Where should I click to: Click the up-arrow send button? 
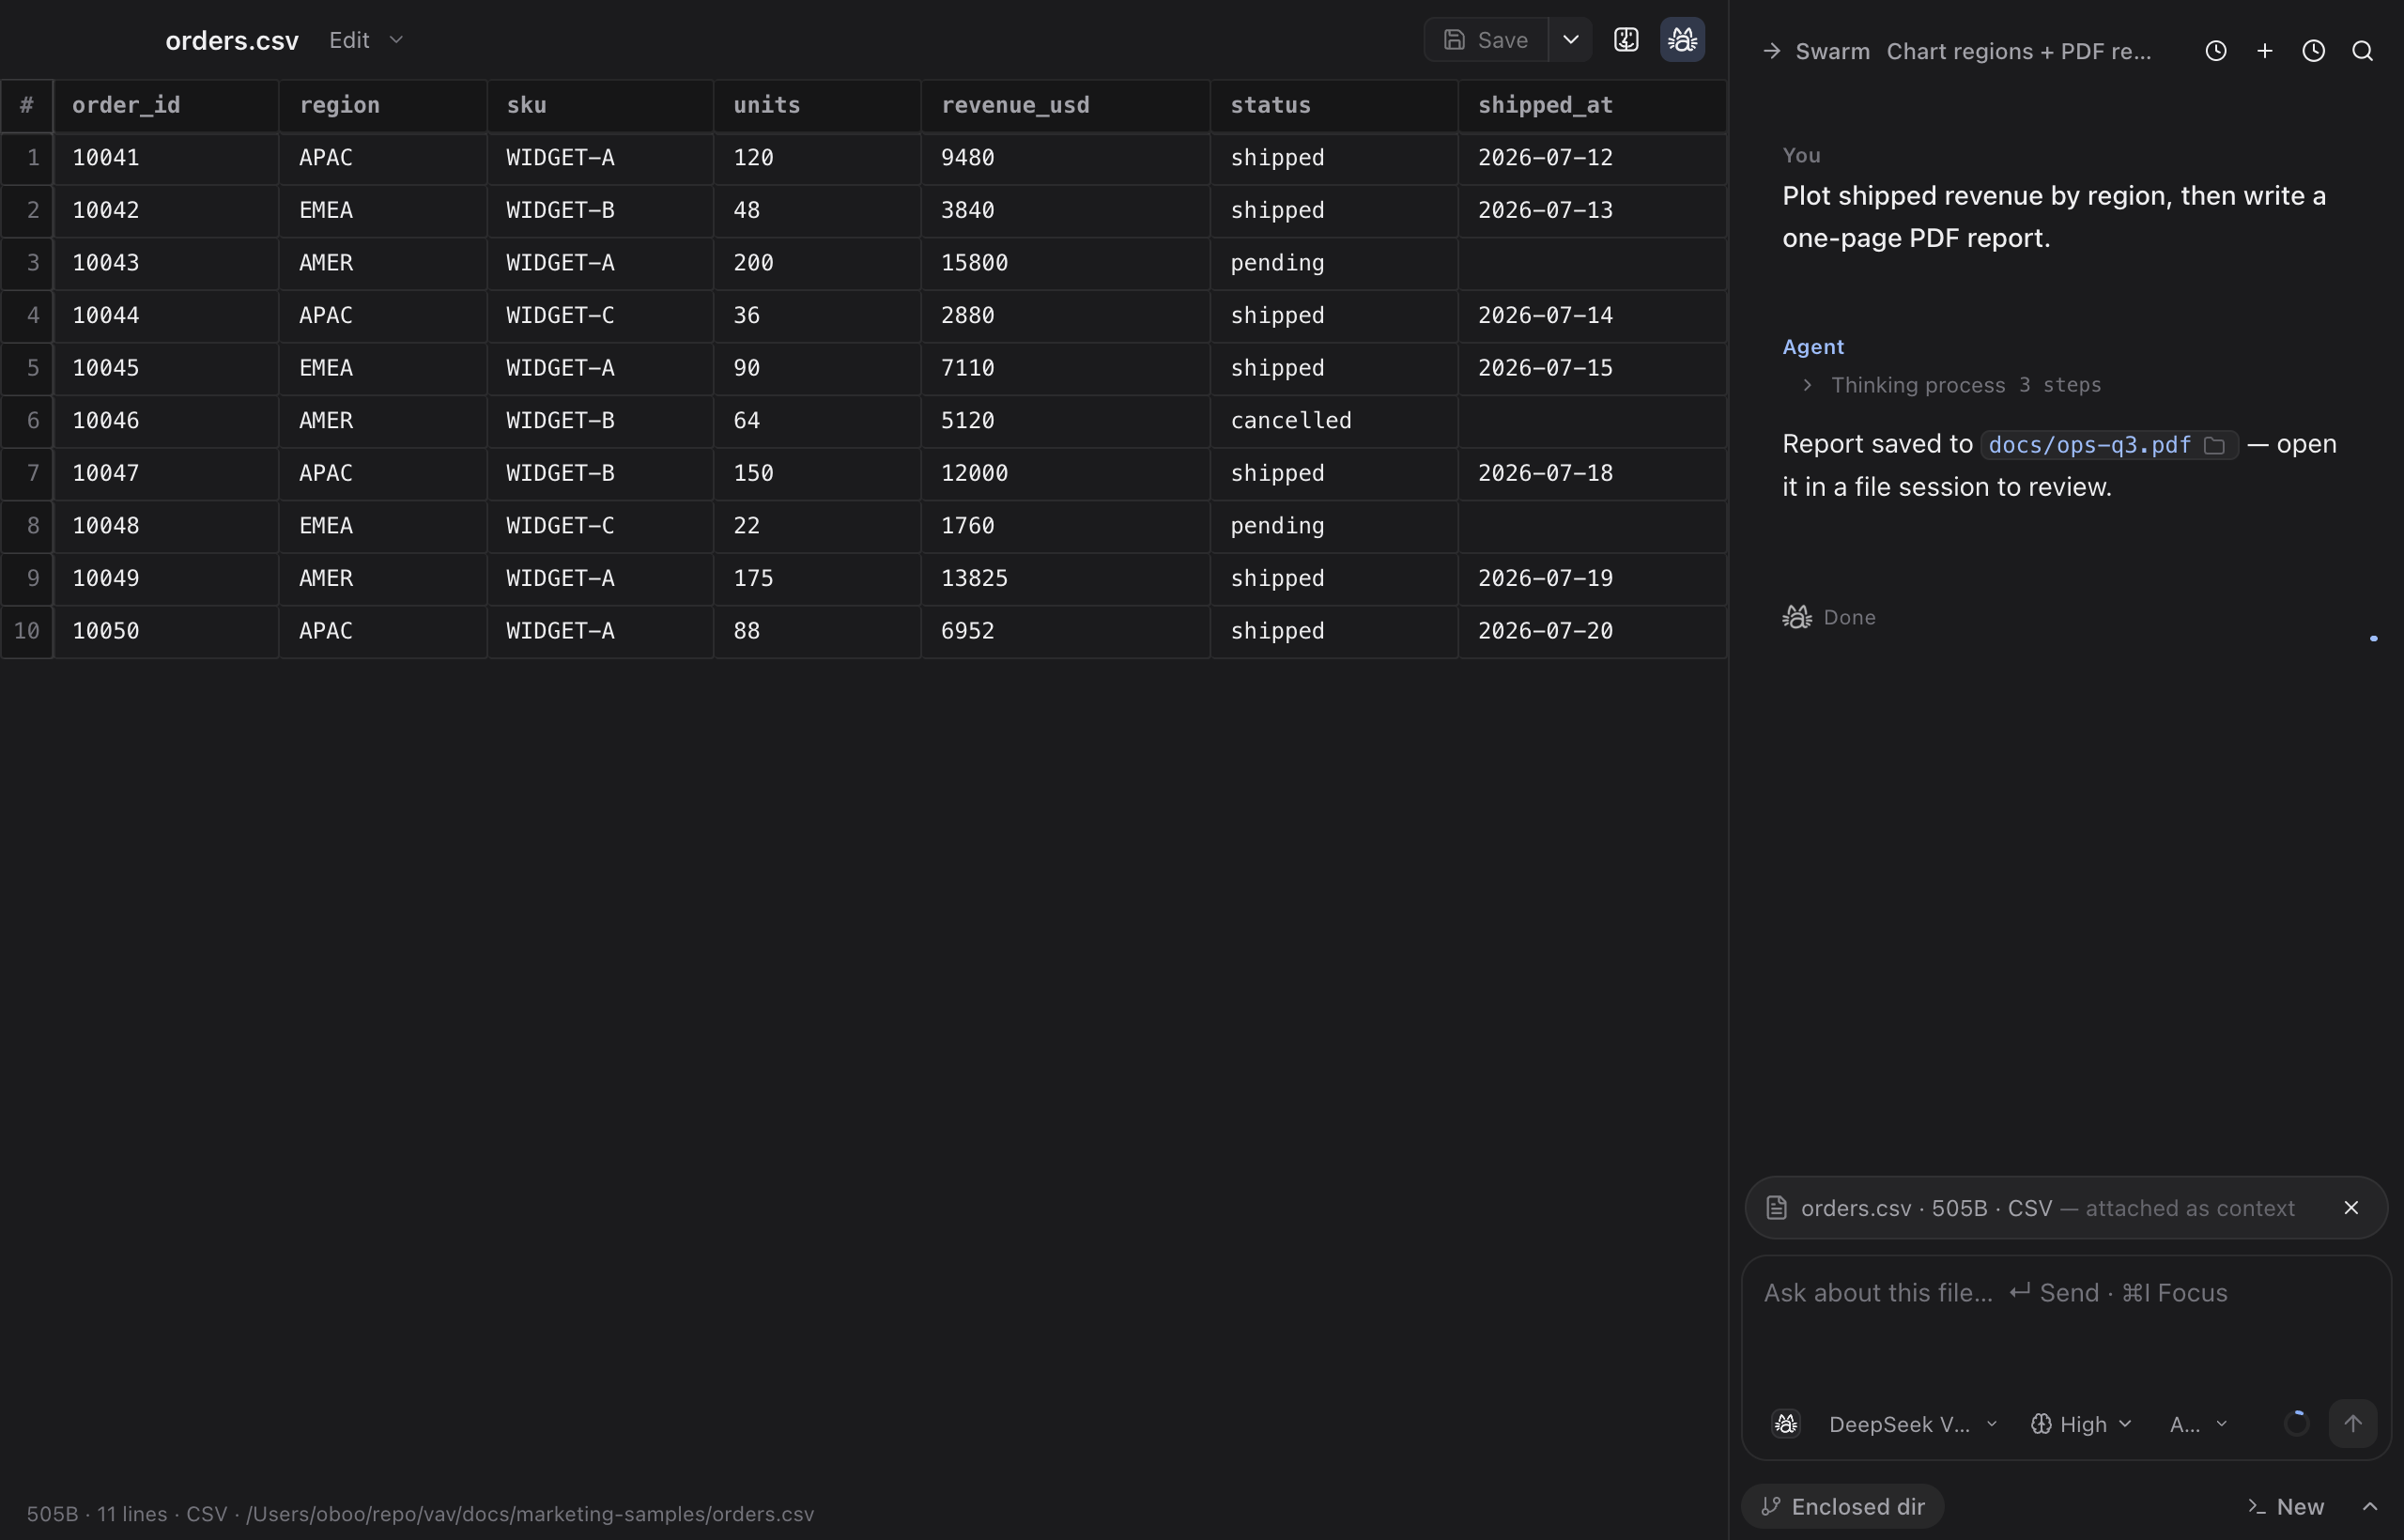(2353, 1423)
